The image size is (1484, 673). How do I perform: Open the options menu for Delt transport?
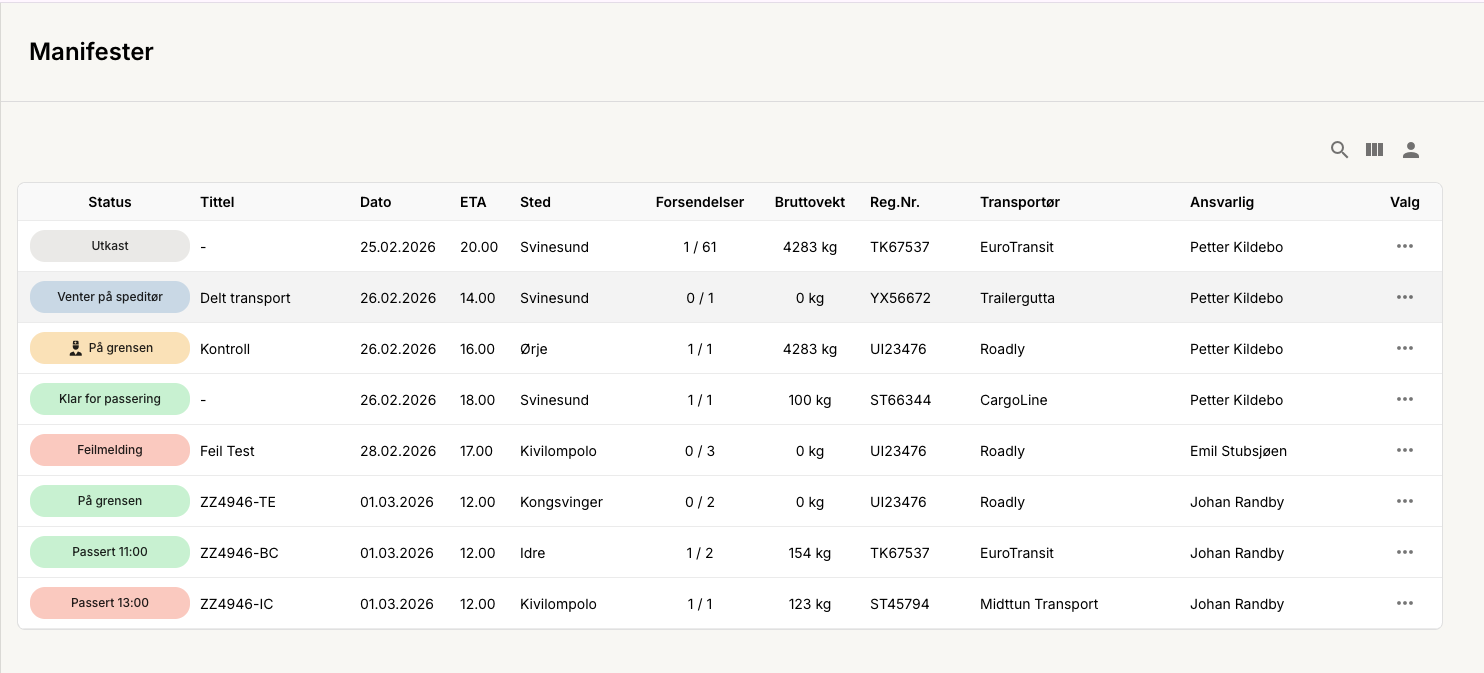[1405, 297]
